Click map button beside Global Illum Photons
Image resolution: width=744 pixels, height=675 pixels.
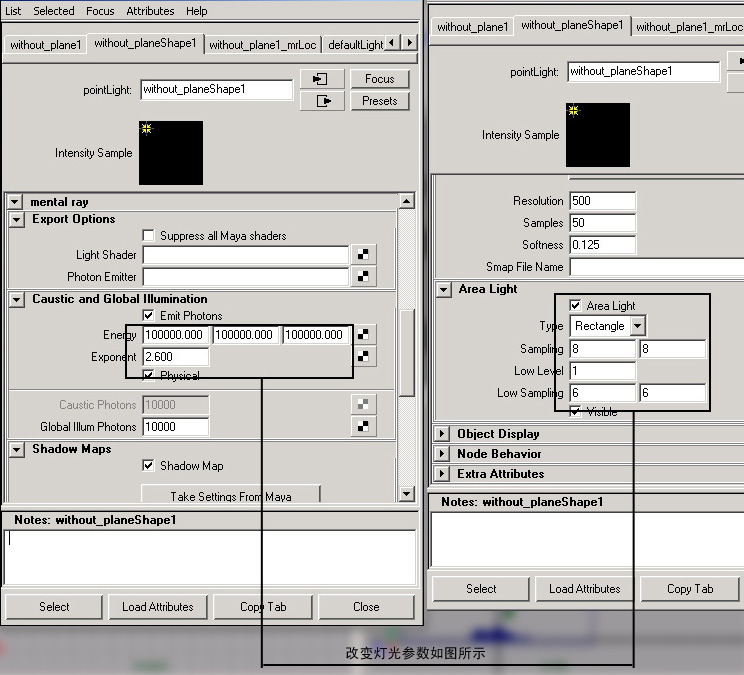(x=363, y=426)
